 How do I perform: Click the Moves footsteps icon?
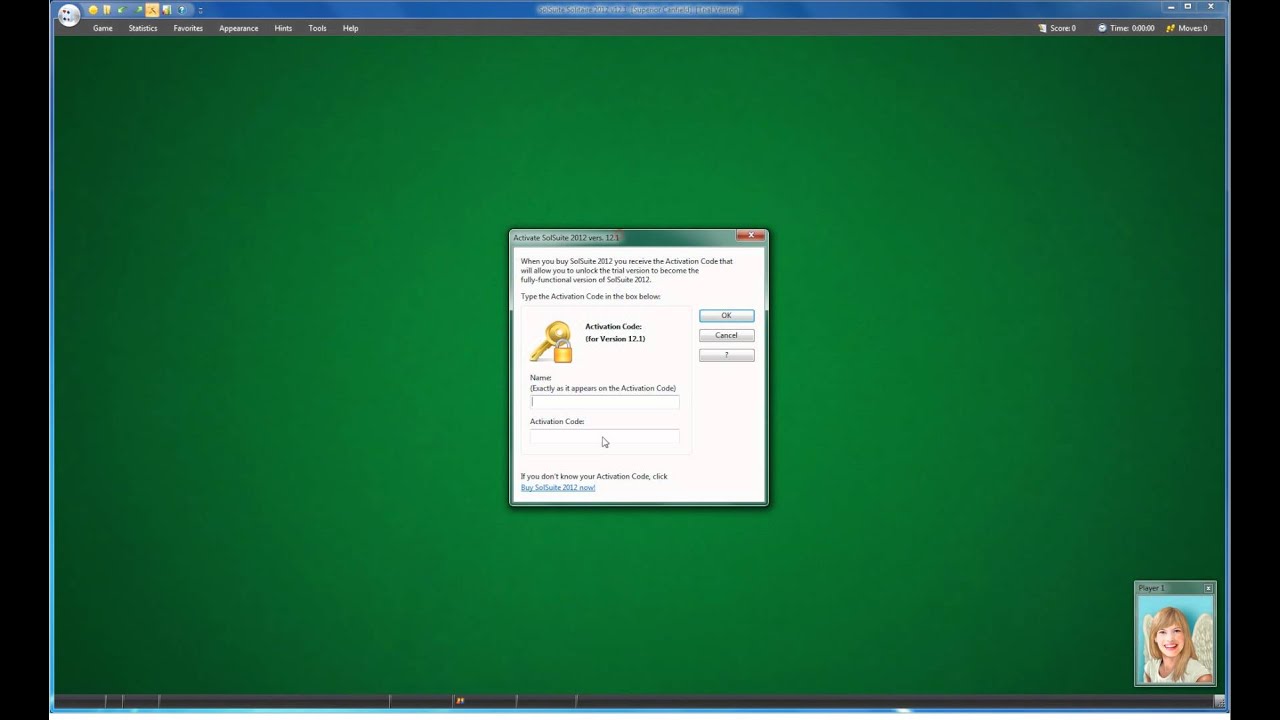[x=1170, y=28]
